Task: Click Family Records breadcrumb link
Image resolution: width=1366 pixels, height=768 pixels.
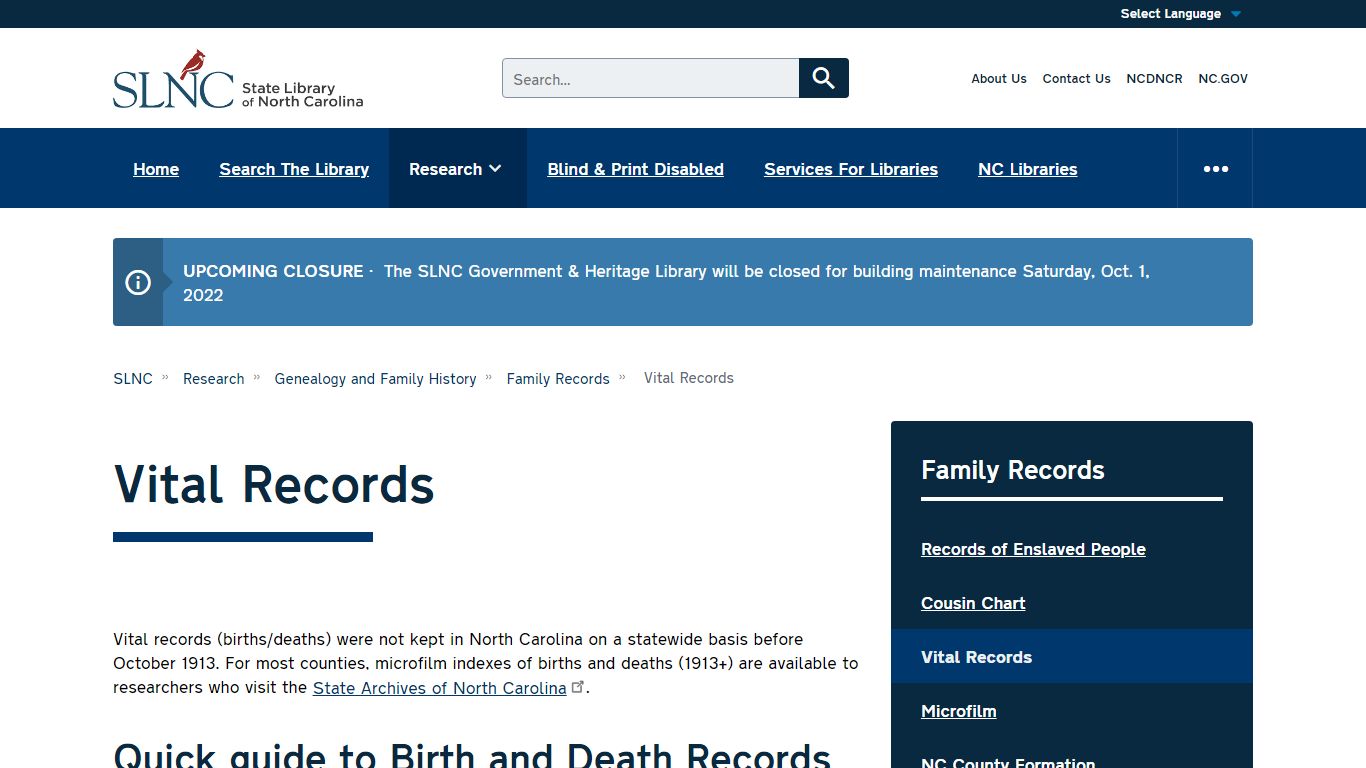Action: point(558,379)
